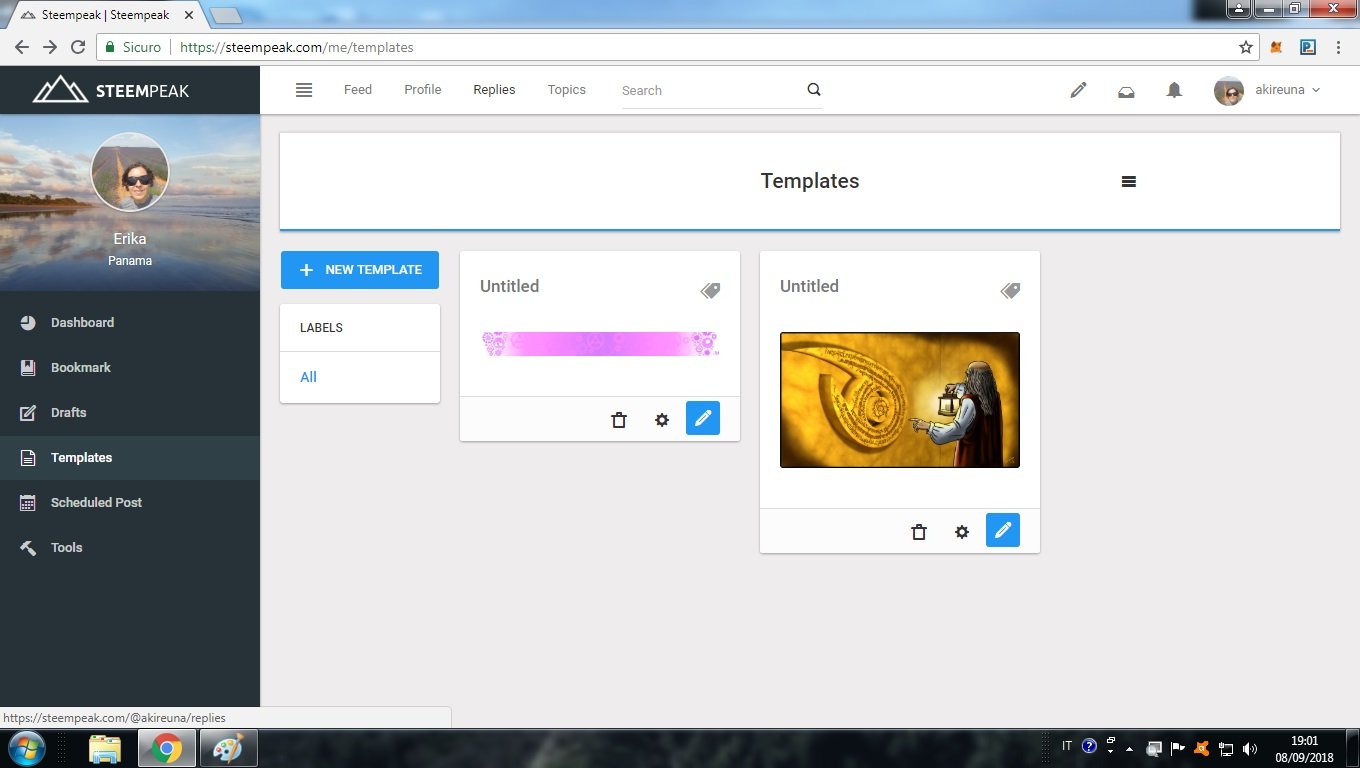Open the inbox tray icon in header
The height and width of the screenshot is (768, 1360).
(x=1126, y=91)
